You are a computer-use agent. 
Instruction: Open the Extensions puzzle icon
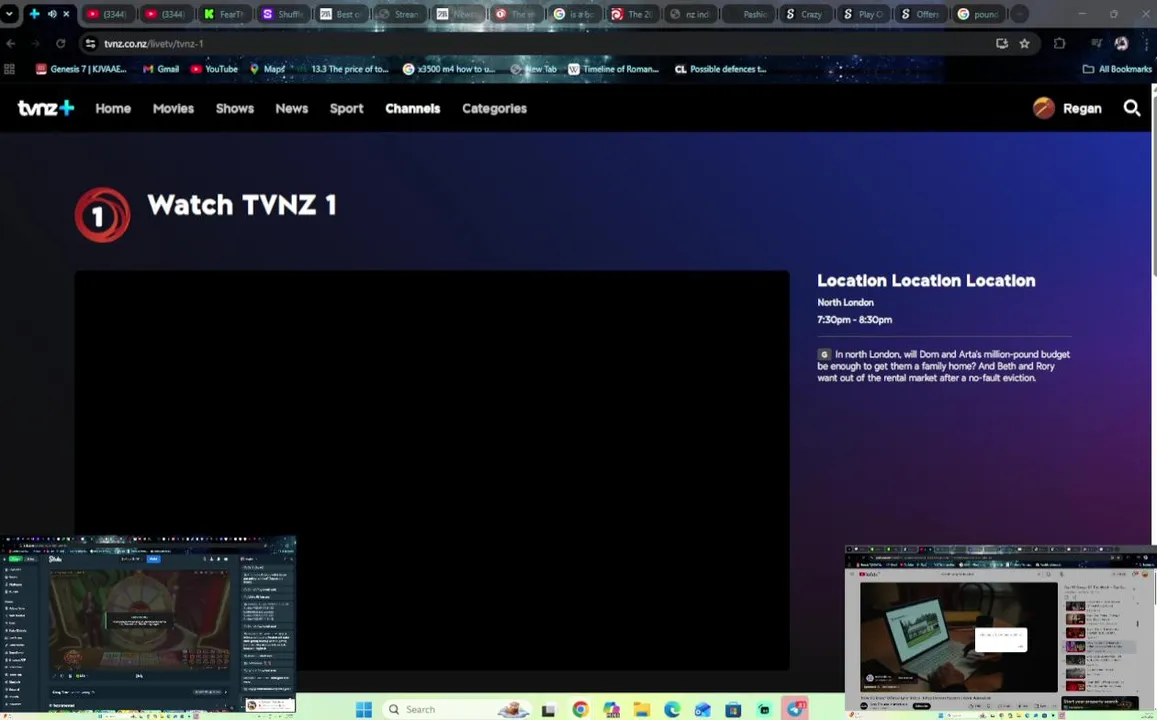(1060, 44)
